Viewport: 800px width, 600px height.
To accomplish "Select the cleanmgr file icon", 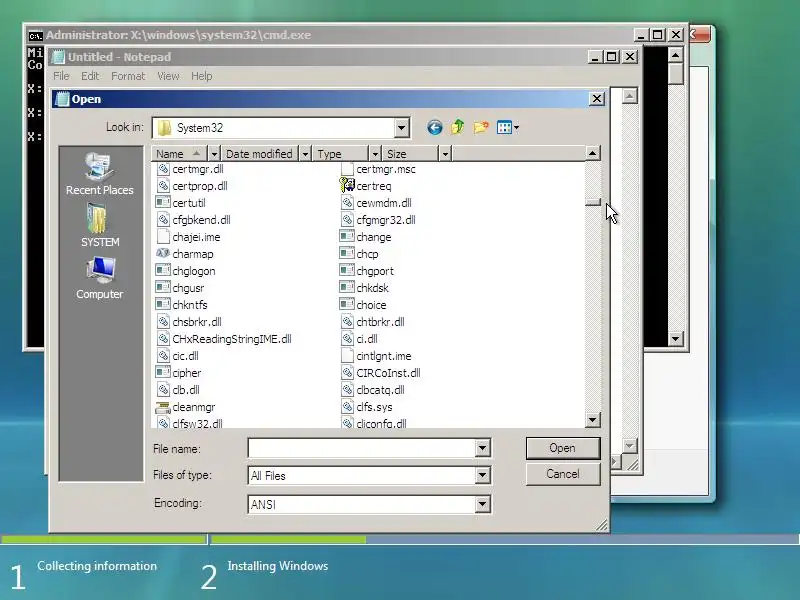I will [x=163, y=407].
